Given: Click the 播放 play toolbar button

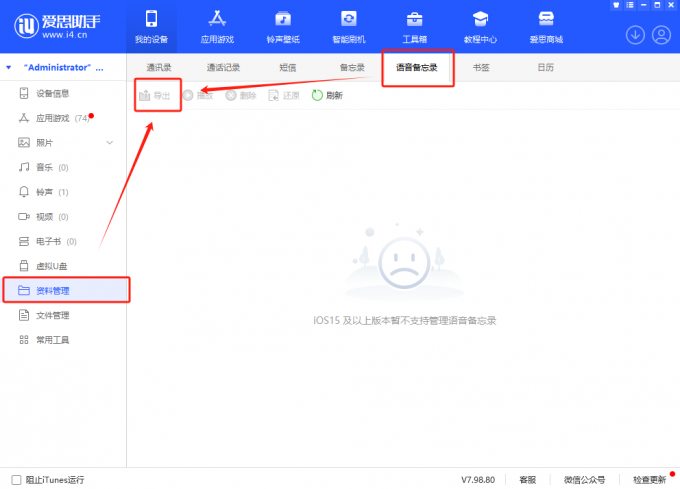Looking at the screenshot, I should [198, 95].
